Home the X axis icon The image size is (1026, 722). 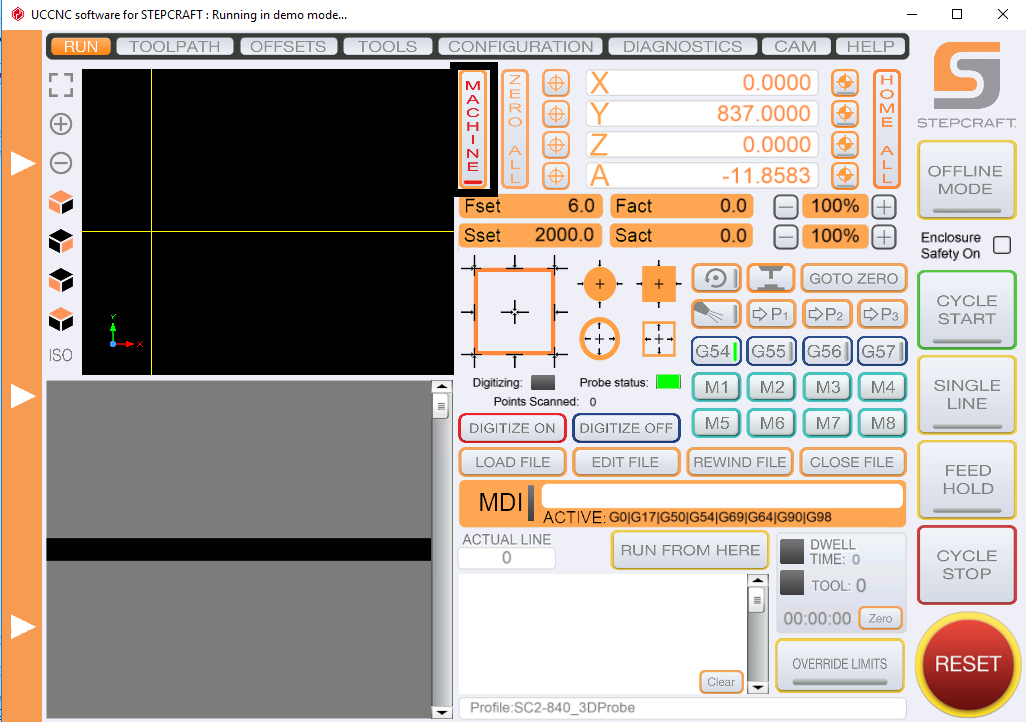point(845,83)
